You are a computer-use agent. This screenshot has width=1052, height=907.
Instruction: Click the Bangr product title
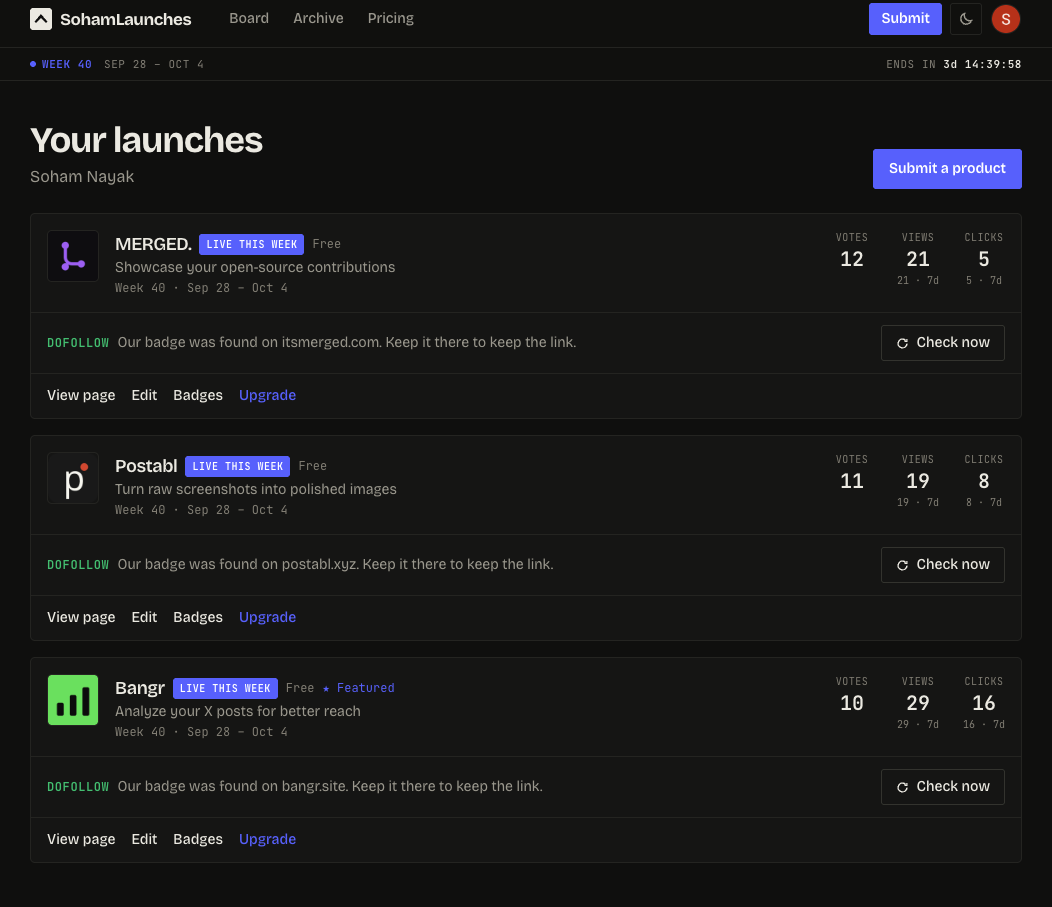tap(140, 688)
